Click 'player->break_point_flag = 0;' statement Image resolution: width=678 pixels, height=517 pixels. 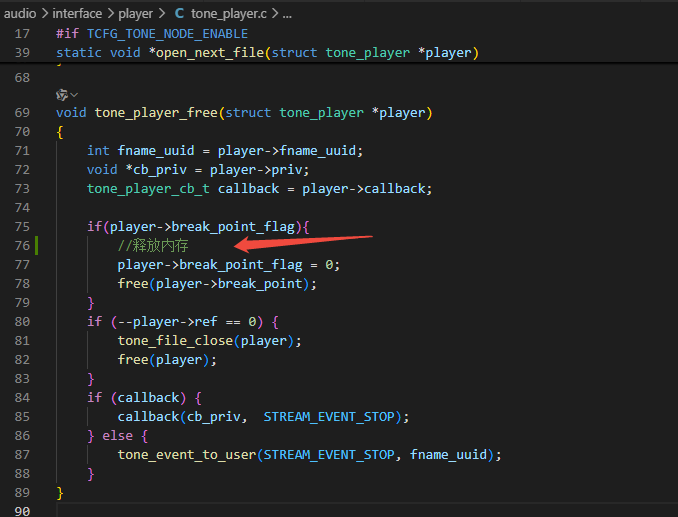point(229,265)
